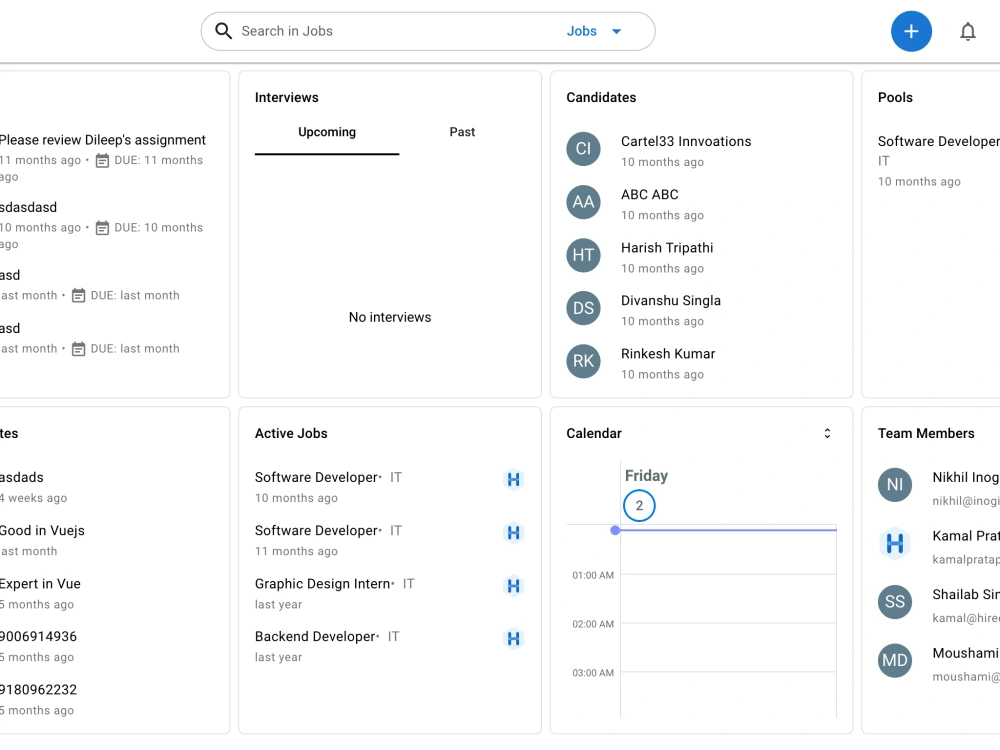
Task: Click the event count badge under Friday
Action: tap(640, 506)
